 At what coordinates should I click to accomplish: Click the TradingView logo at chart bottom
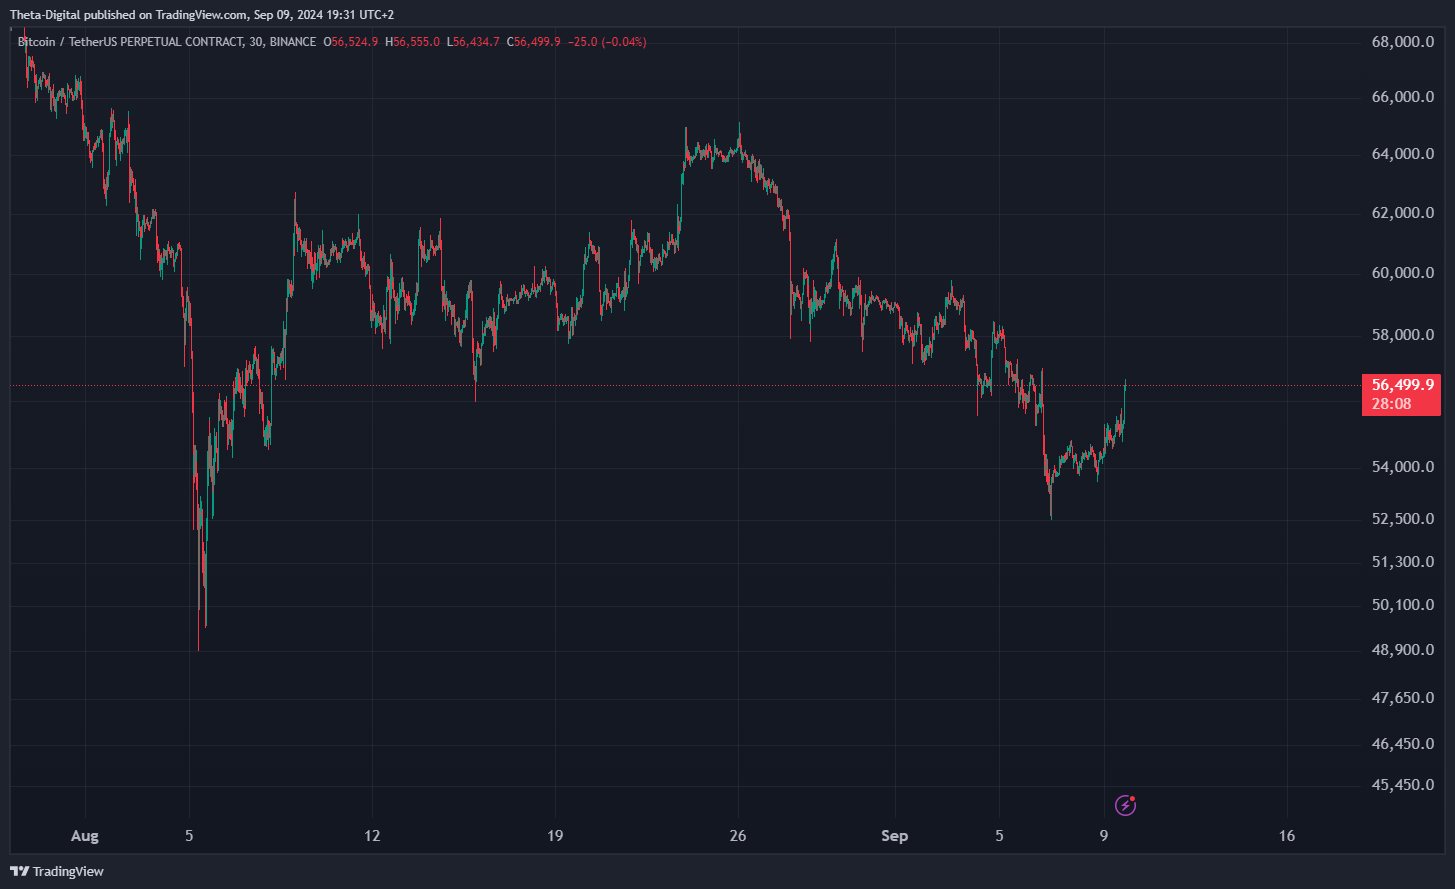coord(57,871)
